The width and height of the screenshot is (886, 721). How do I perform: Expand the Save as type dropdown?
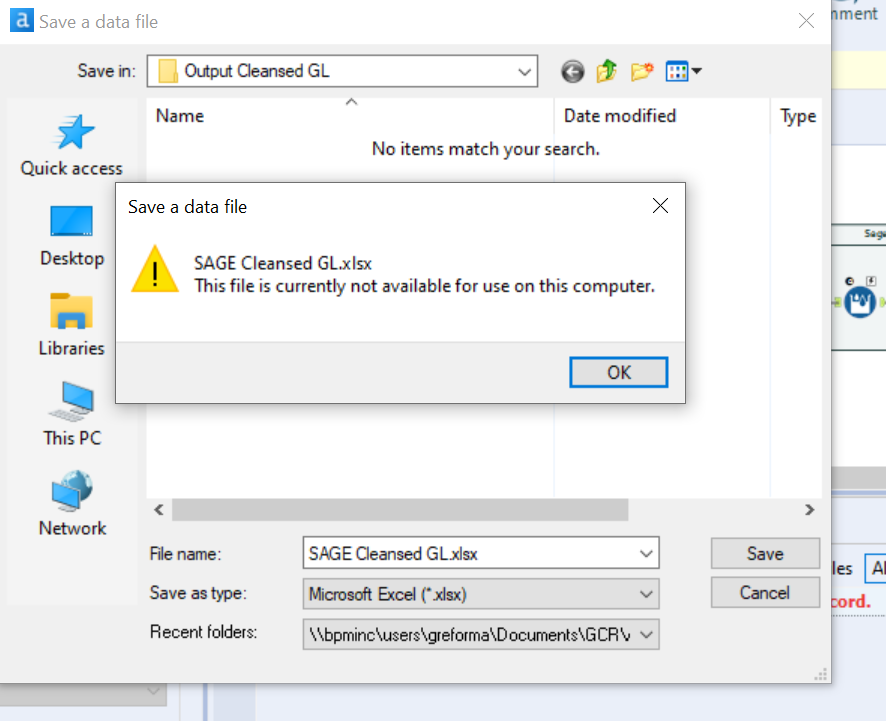[x=648, y=594]
